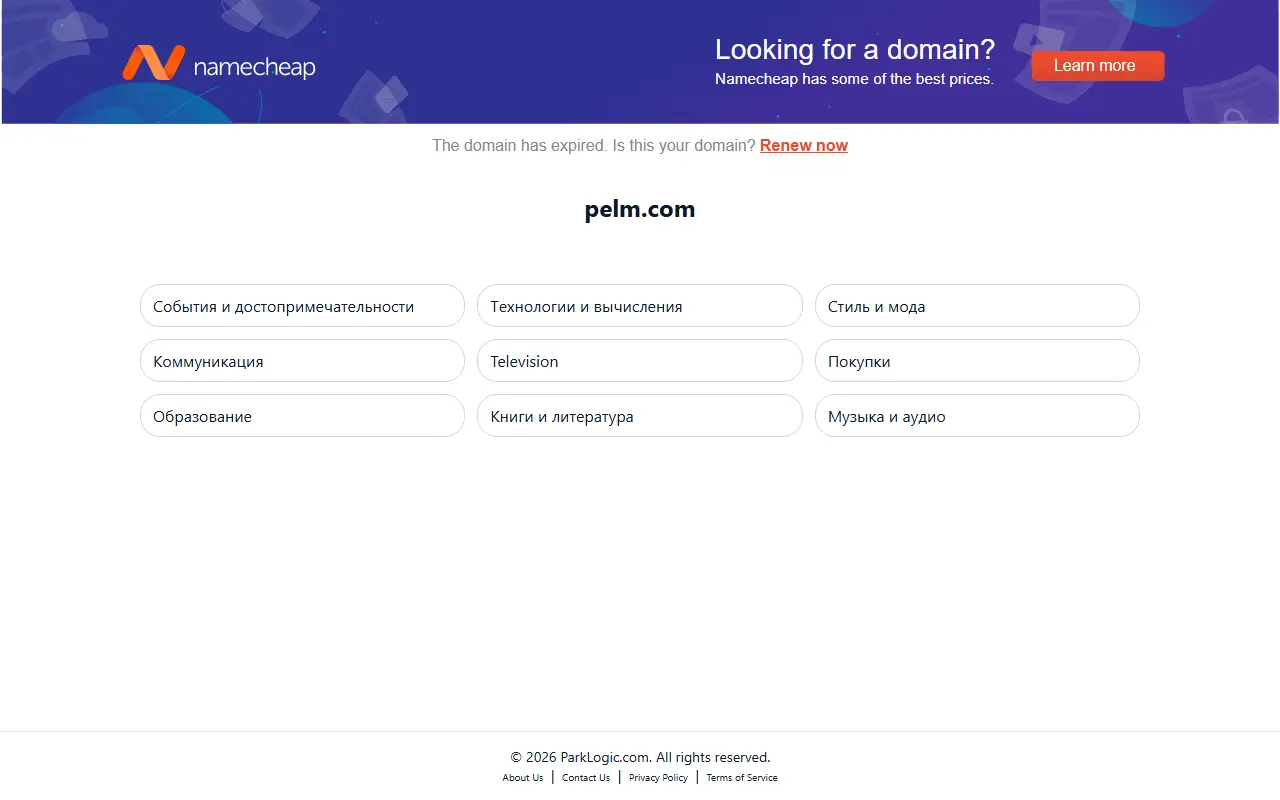
Task: Open the Коммуникация category
Action: (x=302, y=361)
